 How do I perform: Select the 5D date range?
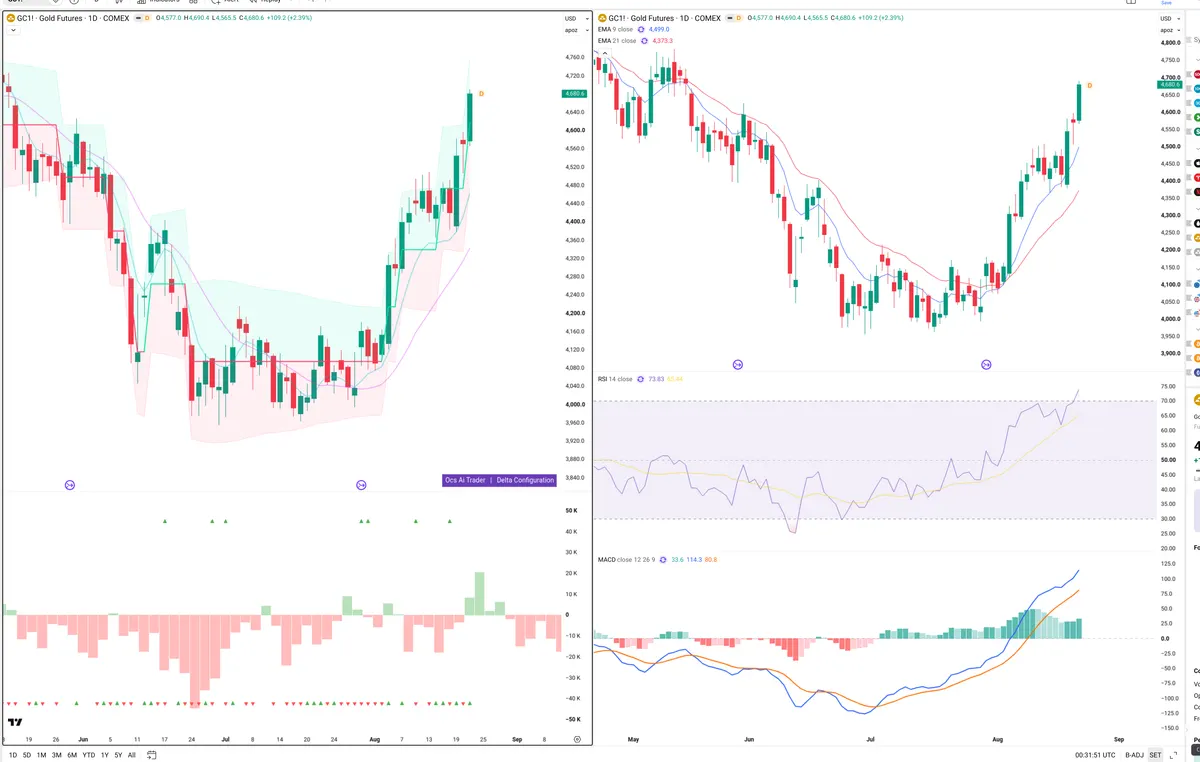(27, 755)
